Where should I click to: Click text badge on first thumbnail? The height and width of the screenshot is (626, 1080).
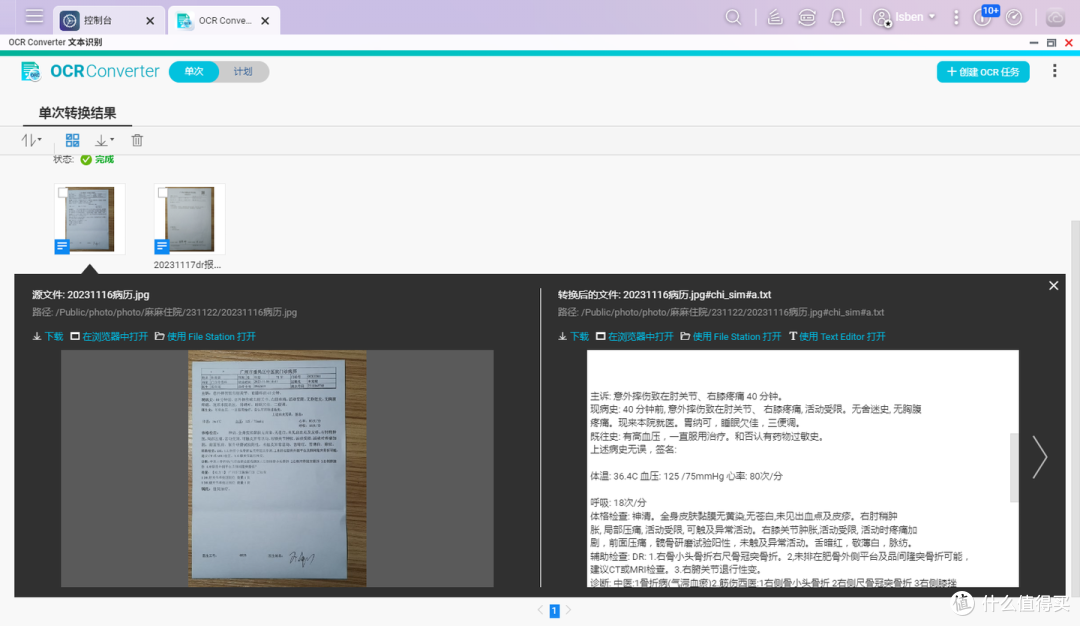[x=62, y=246]
